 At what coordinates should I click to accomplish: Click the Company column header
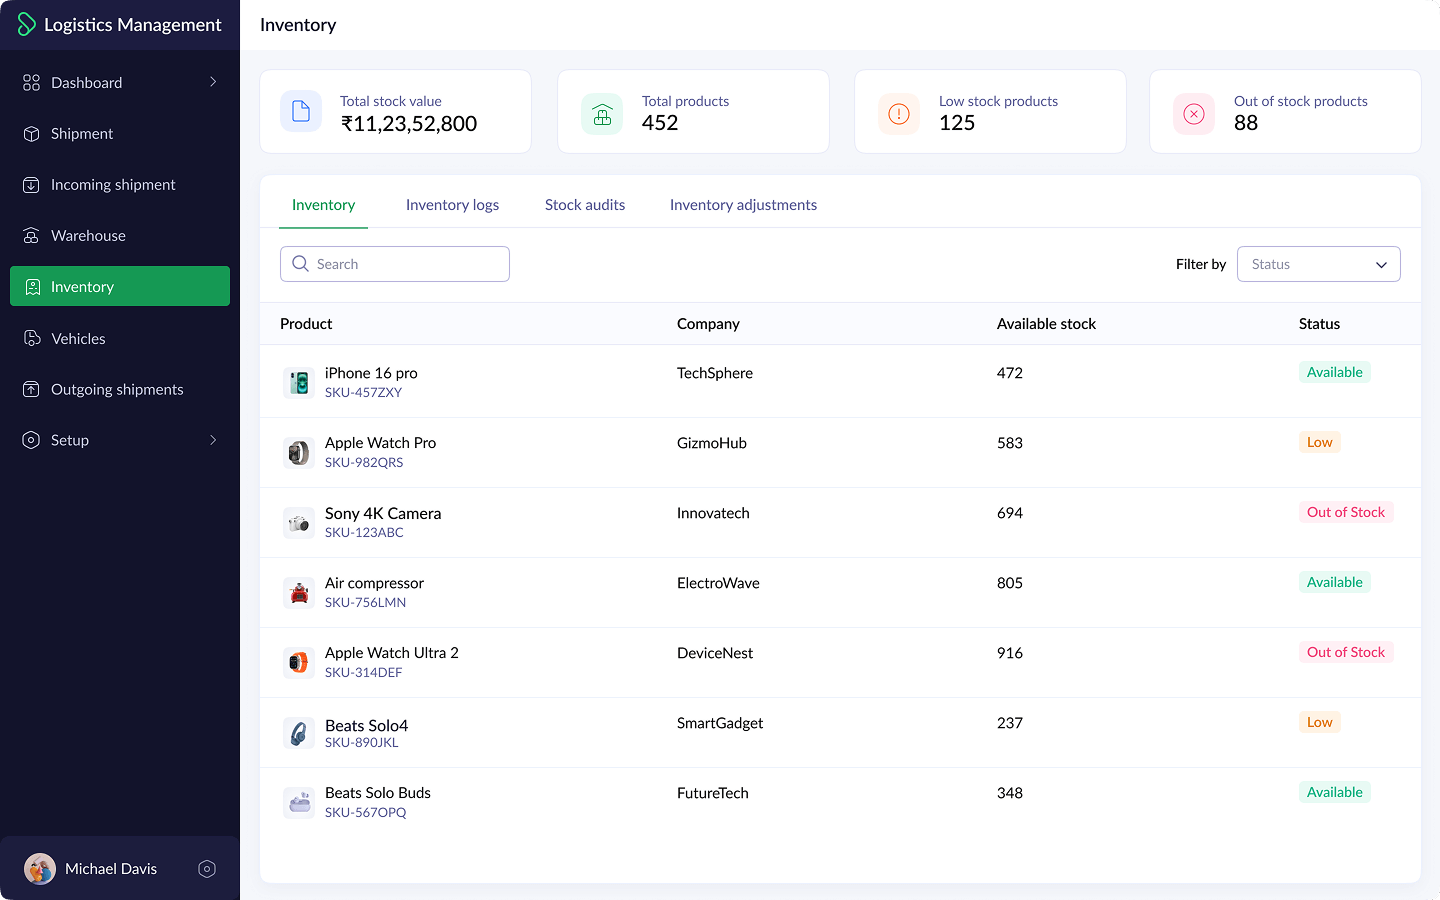pos(708,324)
